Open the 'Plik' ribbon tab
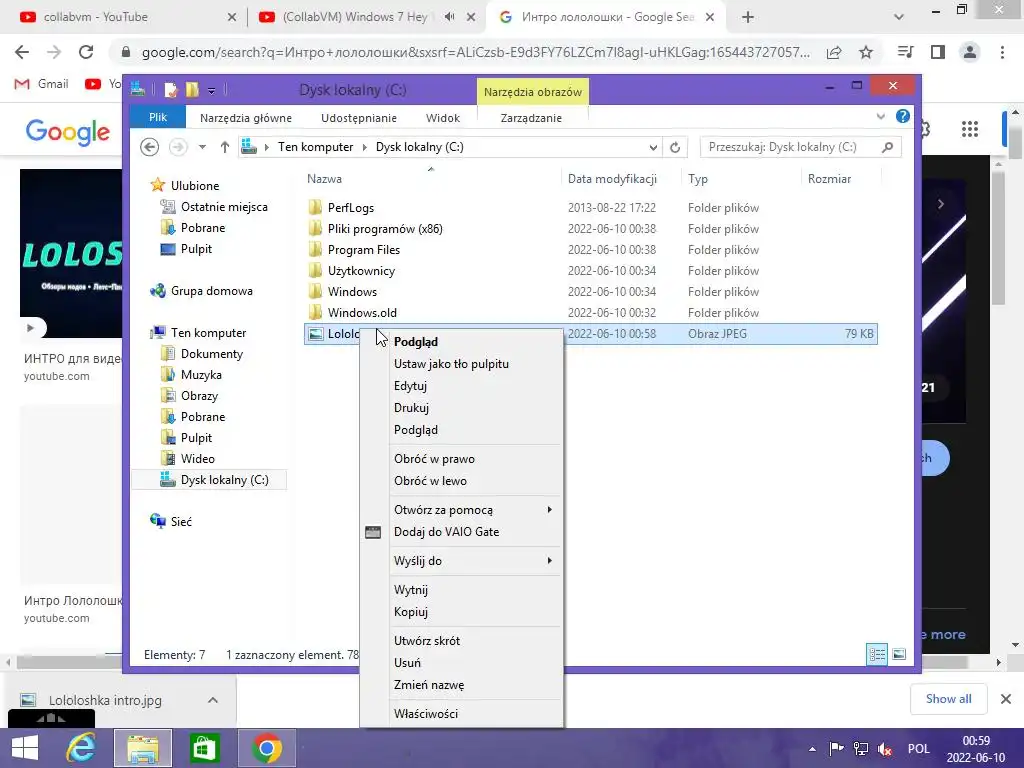This screenshot has width=1024, height=768. point(158,118)
